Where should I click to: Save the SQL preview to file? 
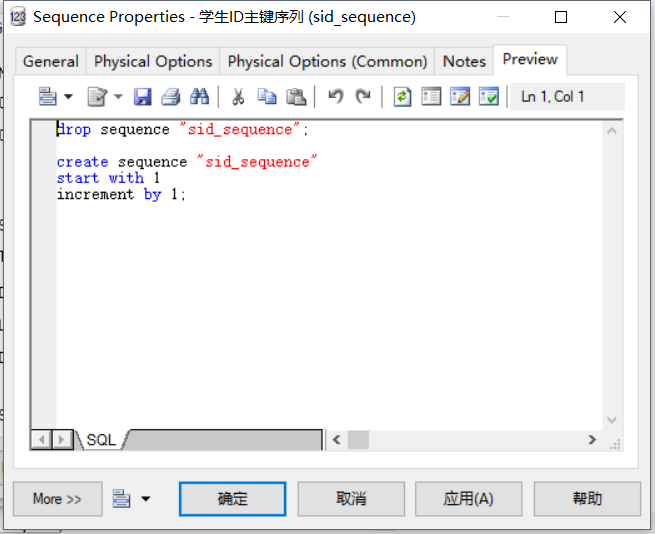pos(142,97)
